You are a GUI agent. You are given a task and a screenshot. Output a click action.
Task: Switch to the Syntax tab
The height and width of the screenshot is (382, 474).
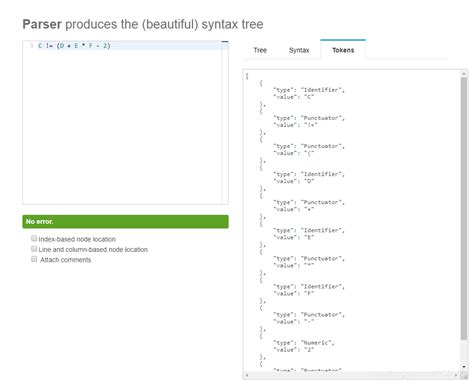click(299, 50)
